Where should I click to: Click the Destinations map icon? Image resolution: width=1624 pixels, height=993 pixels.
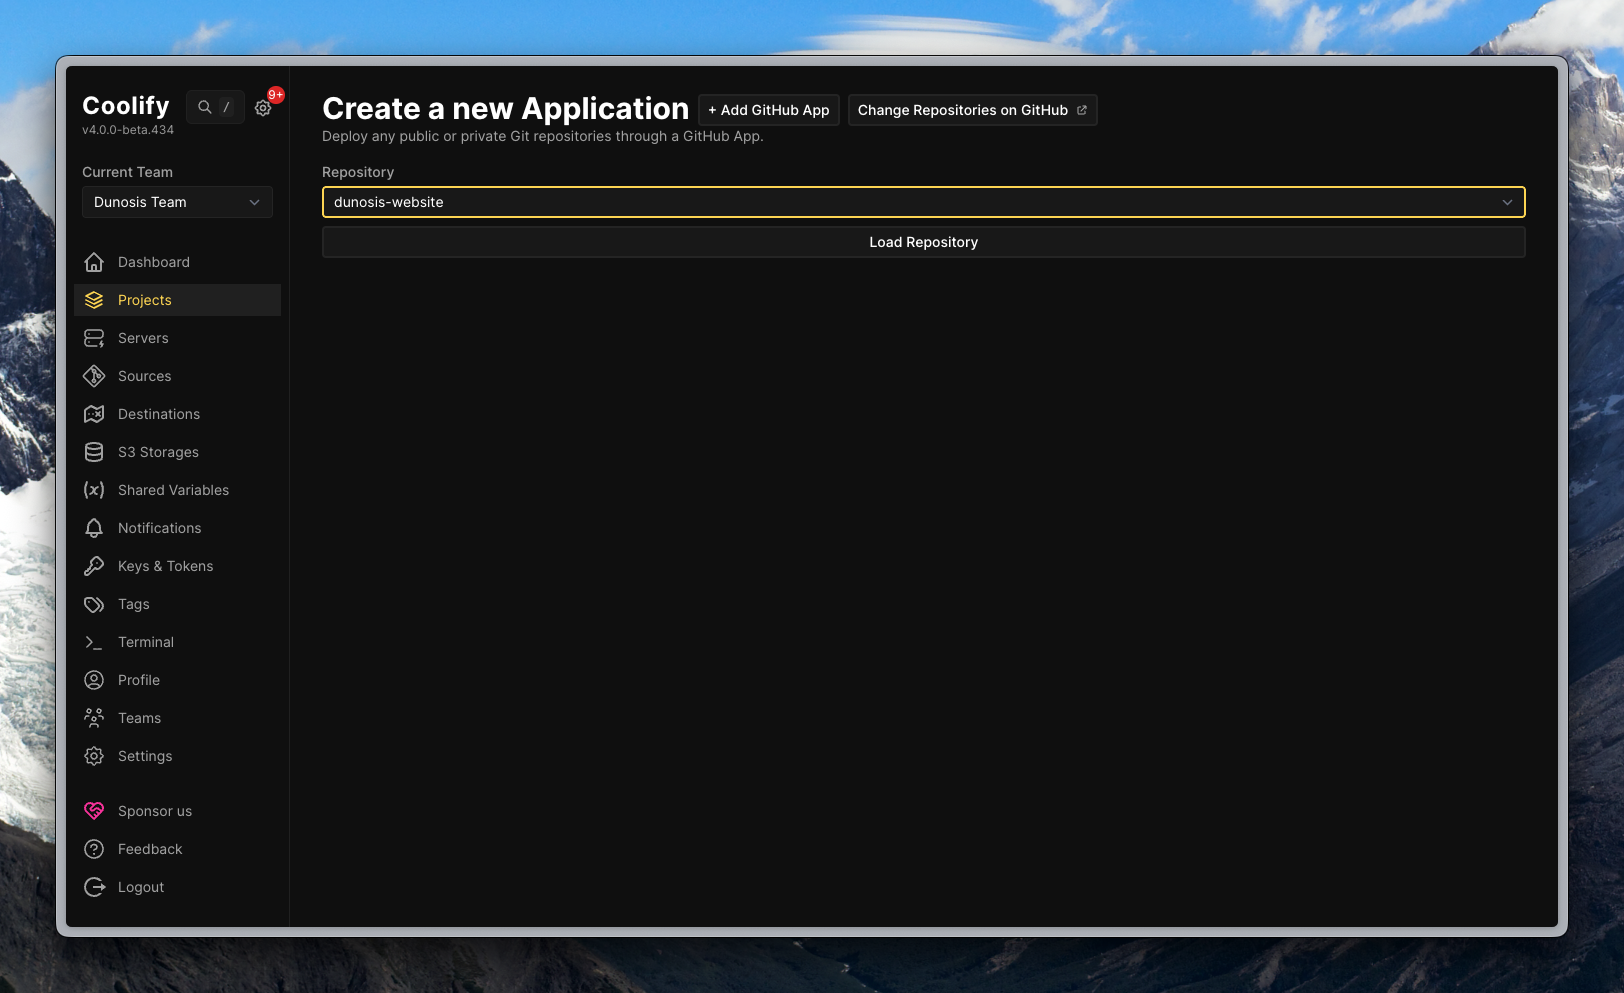tap(94, 414)
